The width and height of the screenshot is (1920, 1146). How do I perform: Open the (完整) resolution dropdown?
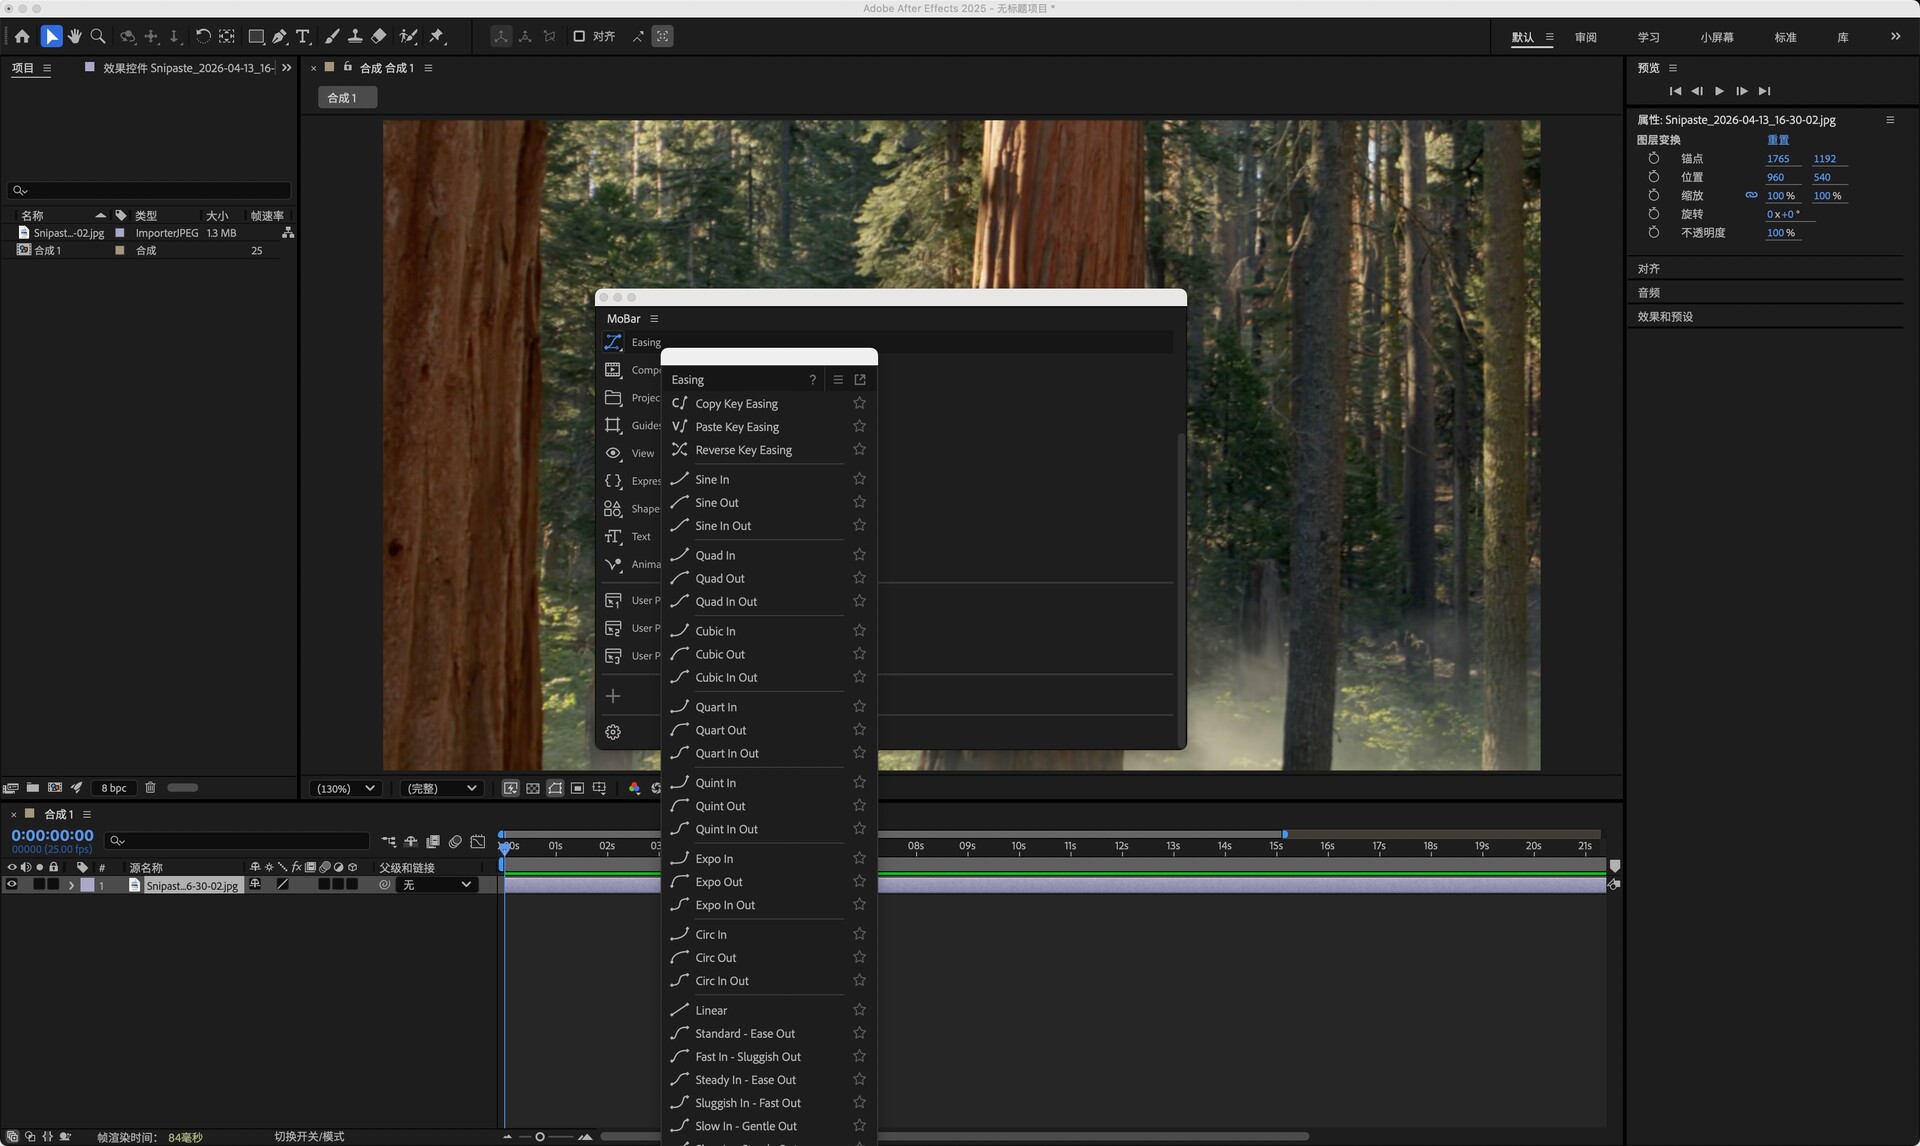[x=442, y=788]
